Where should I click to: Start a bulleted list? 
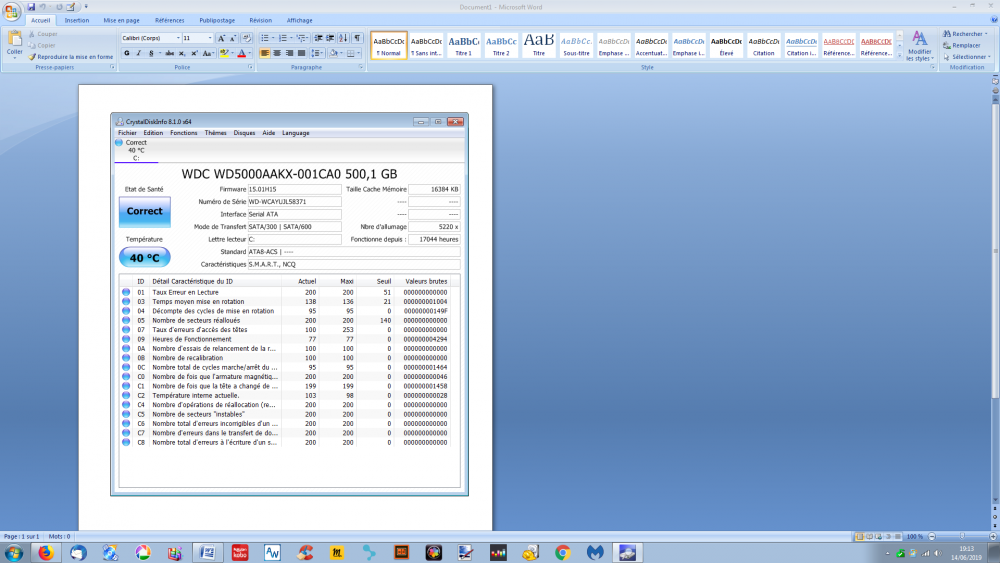pos(264,38)
